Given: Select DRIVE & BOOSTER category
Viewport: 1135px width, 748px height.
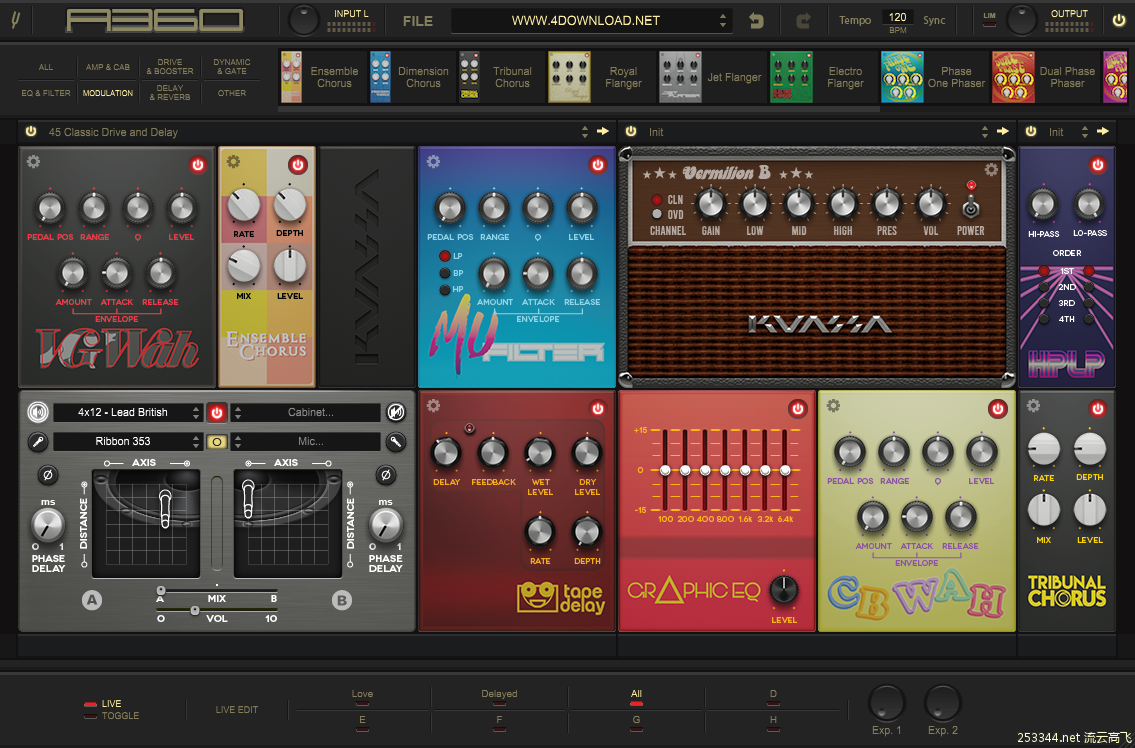Looking at the screenshot, I should pos(169,67).
